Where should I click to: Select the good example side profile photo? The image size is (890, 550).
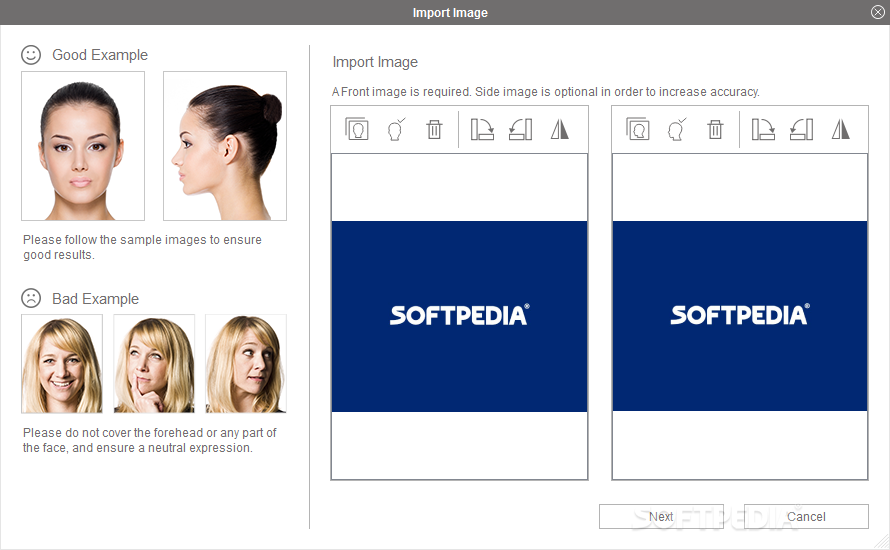click(x=225, y=146)
